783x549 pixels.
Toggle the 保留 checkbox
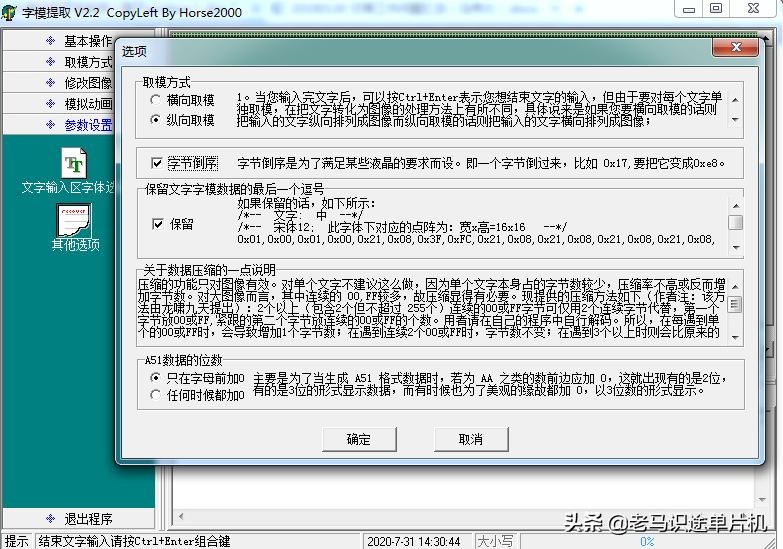[x=158, y=224]
